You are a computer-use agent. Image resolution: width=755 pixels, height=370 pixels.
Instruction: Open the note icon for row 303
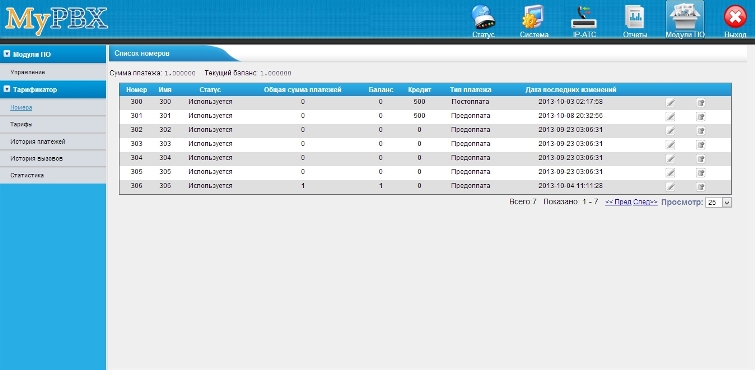[701, 145]
